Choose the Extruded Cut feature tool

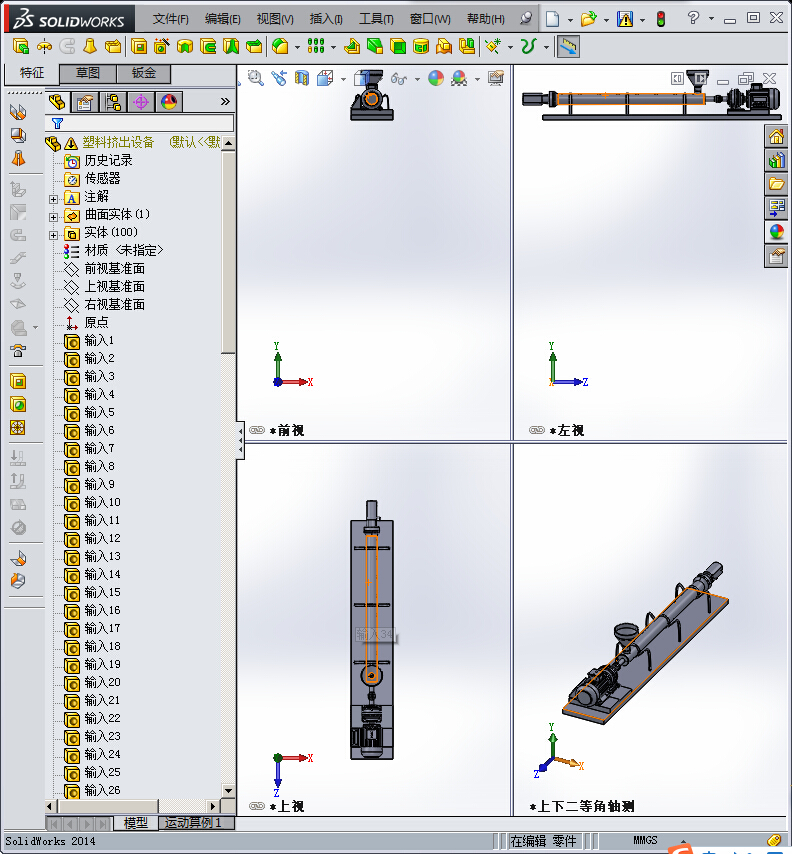[139, 46]
